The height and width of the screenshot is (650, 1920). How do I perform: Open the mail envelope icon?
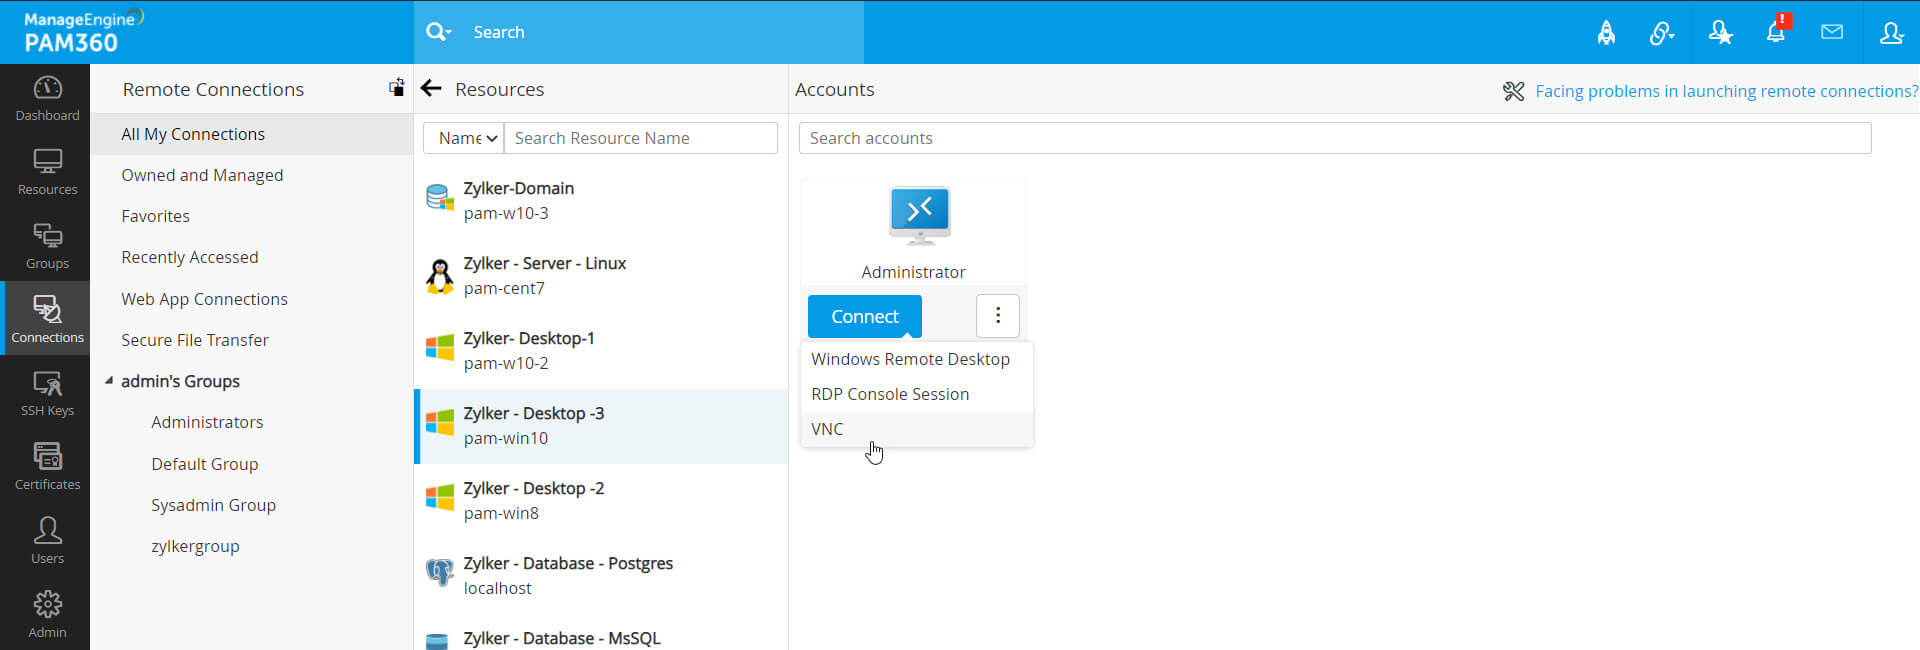(1832, 32)
